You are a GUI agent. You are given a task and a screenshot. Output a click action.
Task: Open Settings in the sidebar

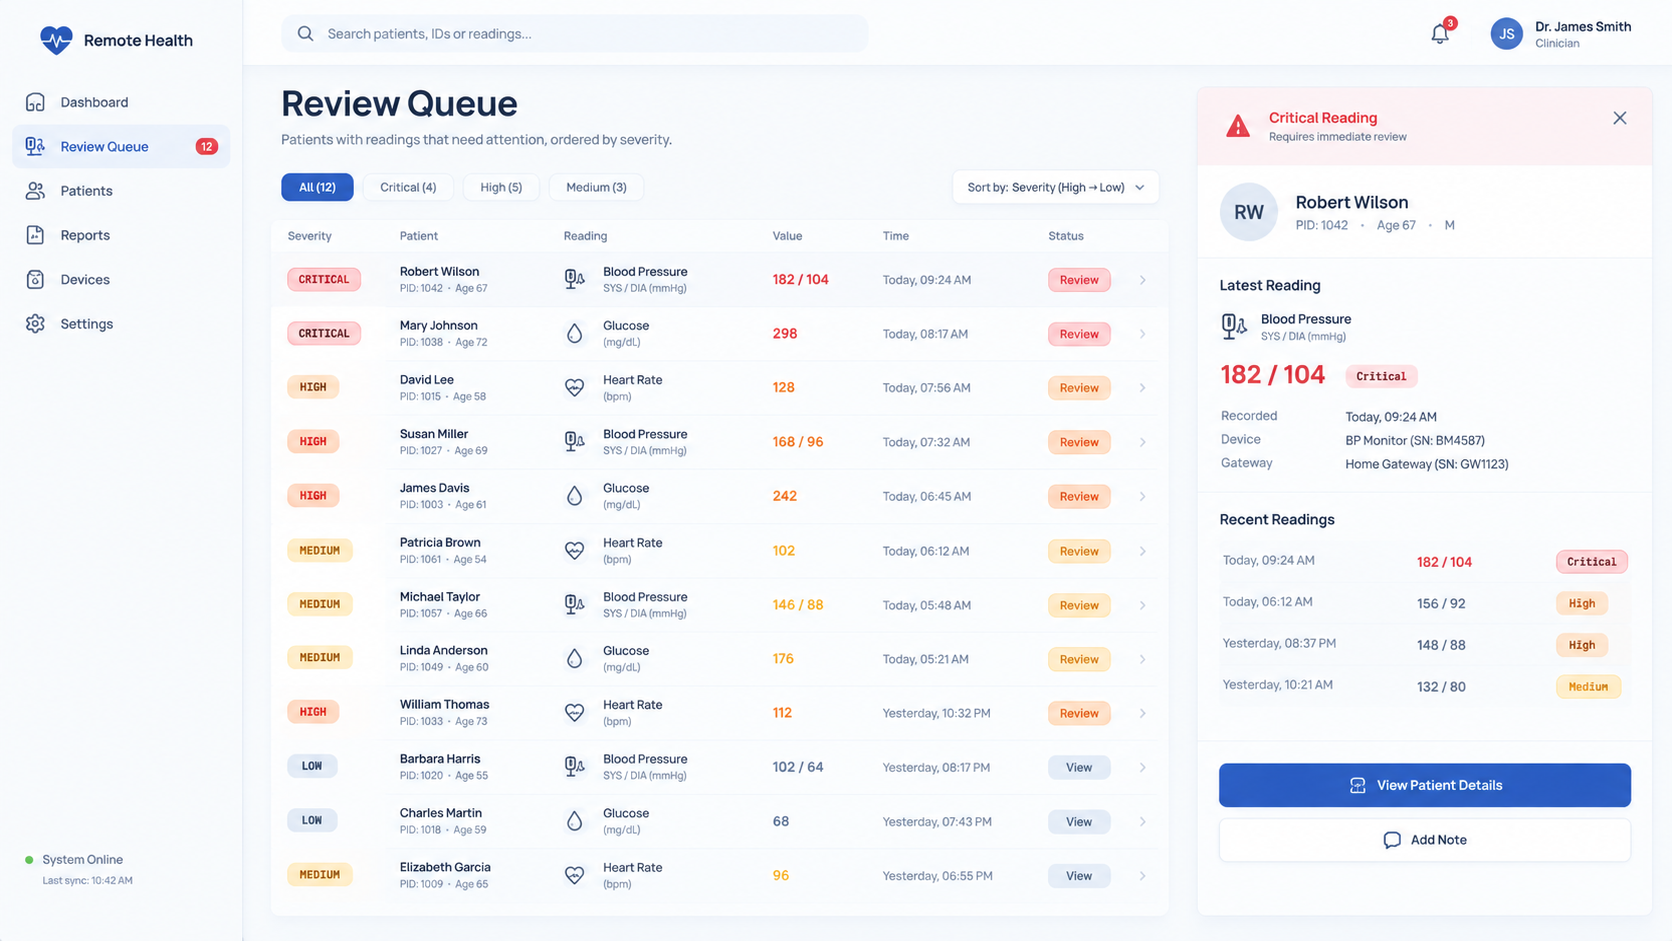(121, 324)
